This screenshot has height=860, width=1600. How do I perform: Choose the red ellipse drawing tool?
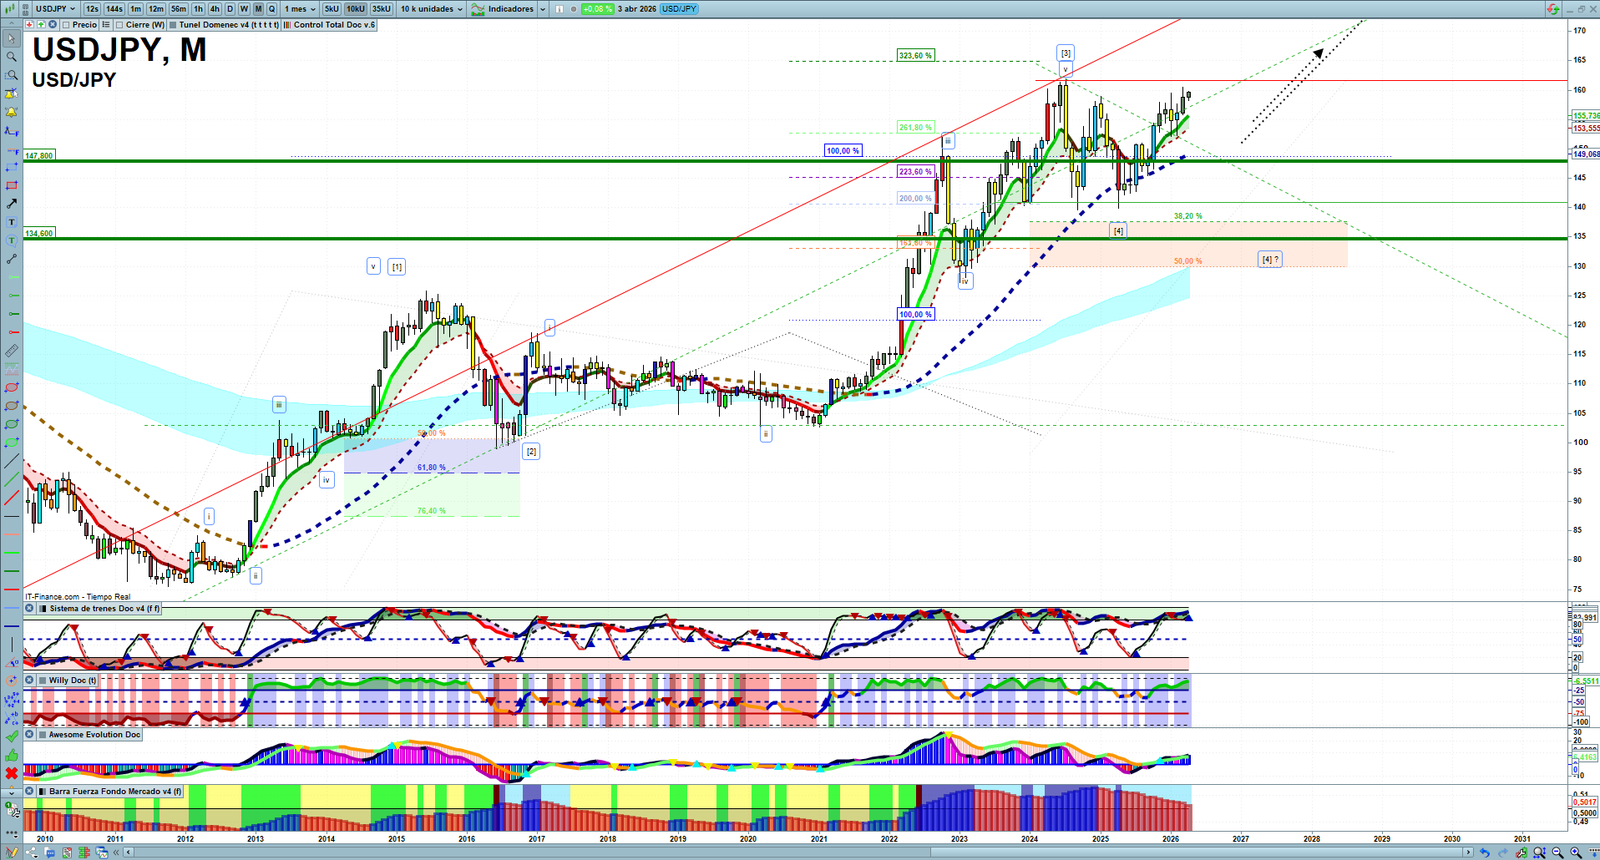(x=11, y=388)
